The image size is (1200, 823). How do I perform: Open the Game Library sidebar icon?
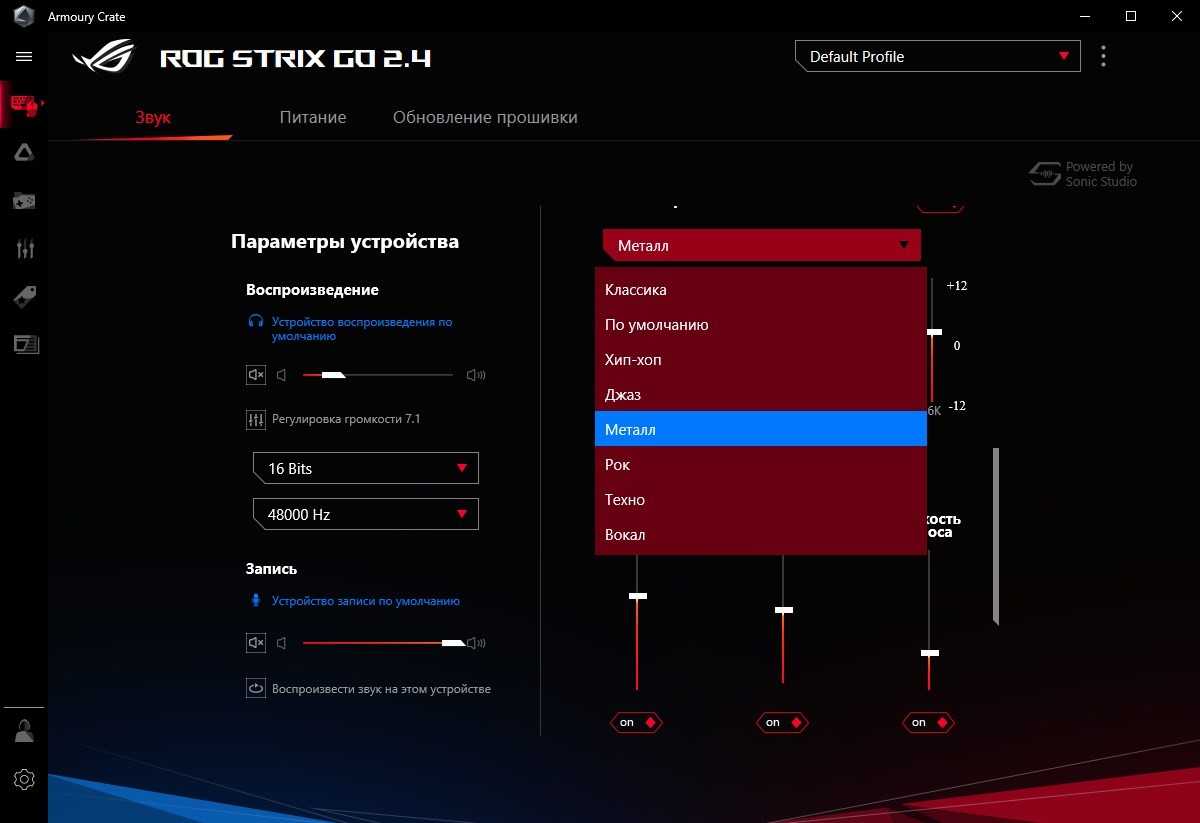tap(24, 201)
